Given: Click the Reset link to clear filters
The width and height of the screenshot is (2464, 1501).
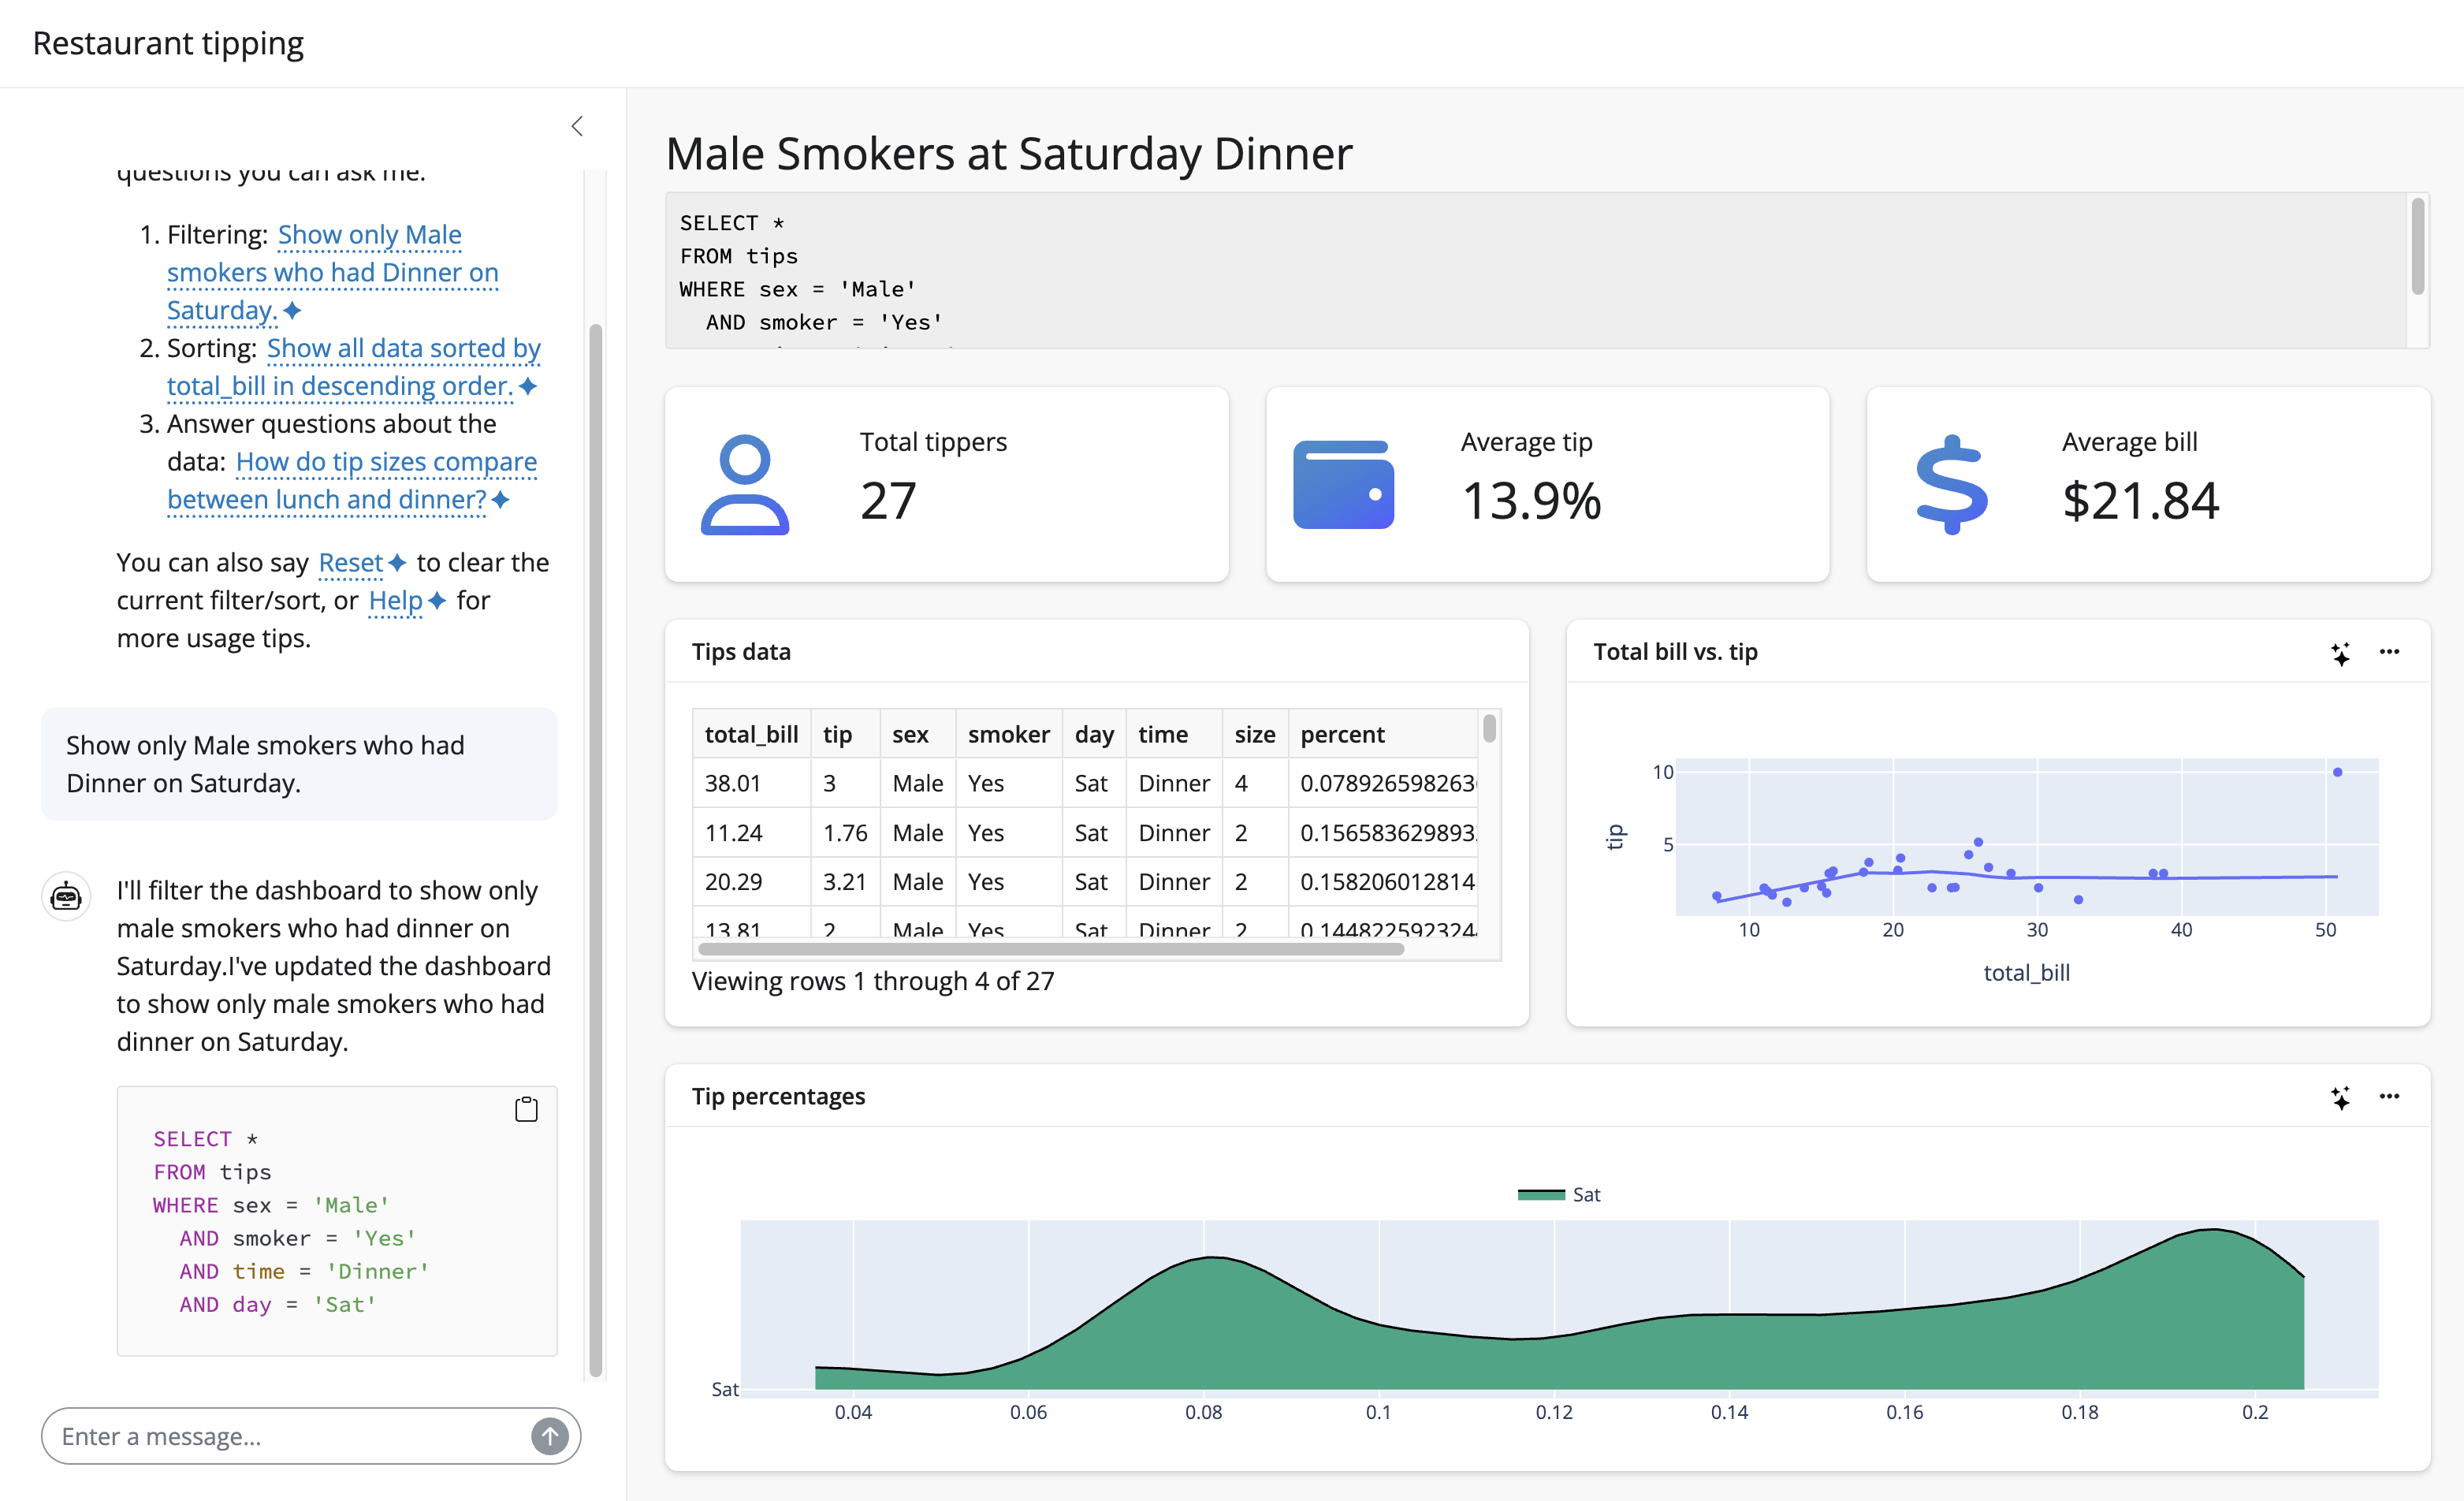Looking at the screenshot, I should pos(349,563).
